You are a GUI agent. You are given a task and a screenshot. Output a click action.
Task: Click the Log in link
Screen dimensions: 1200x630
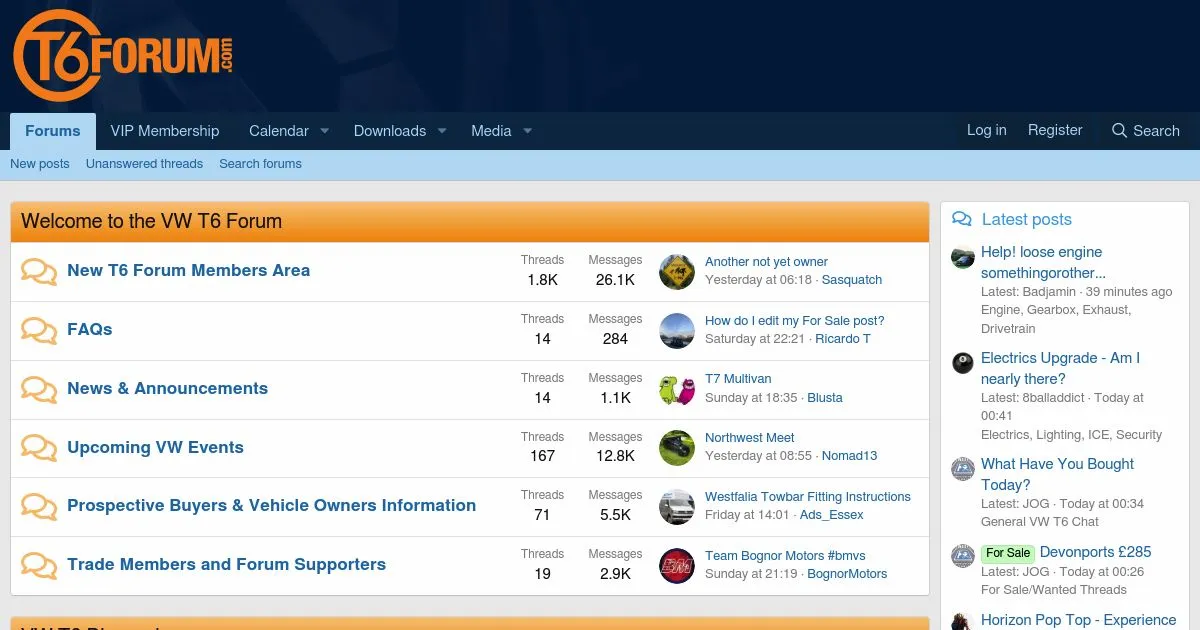[x=987, y=130]
